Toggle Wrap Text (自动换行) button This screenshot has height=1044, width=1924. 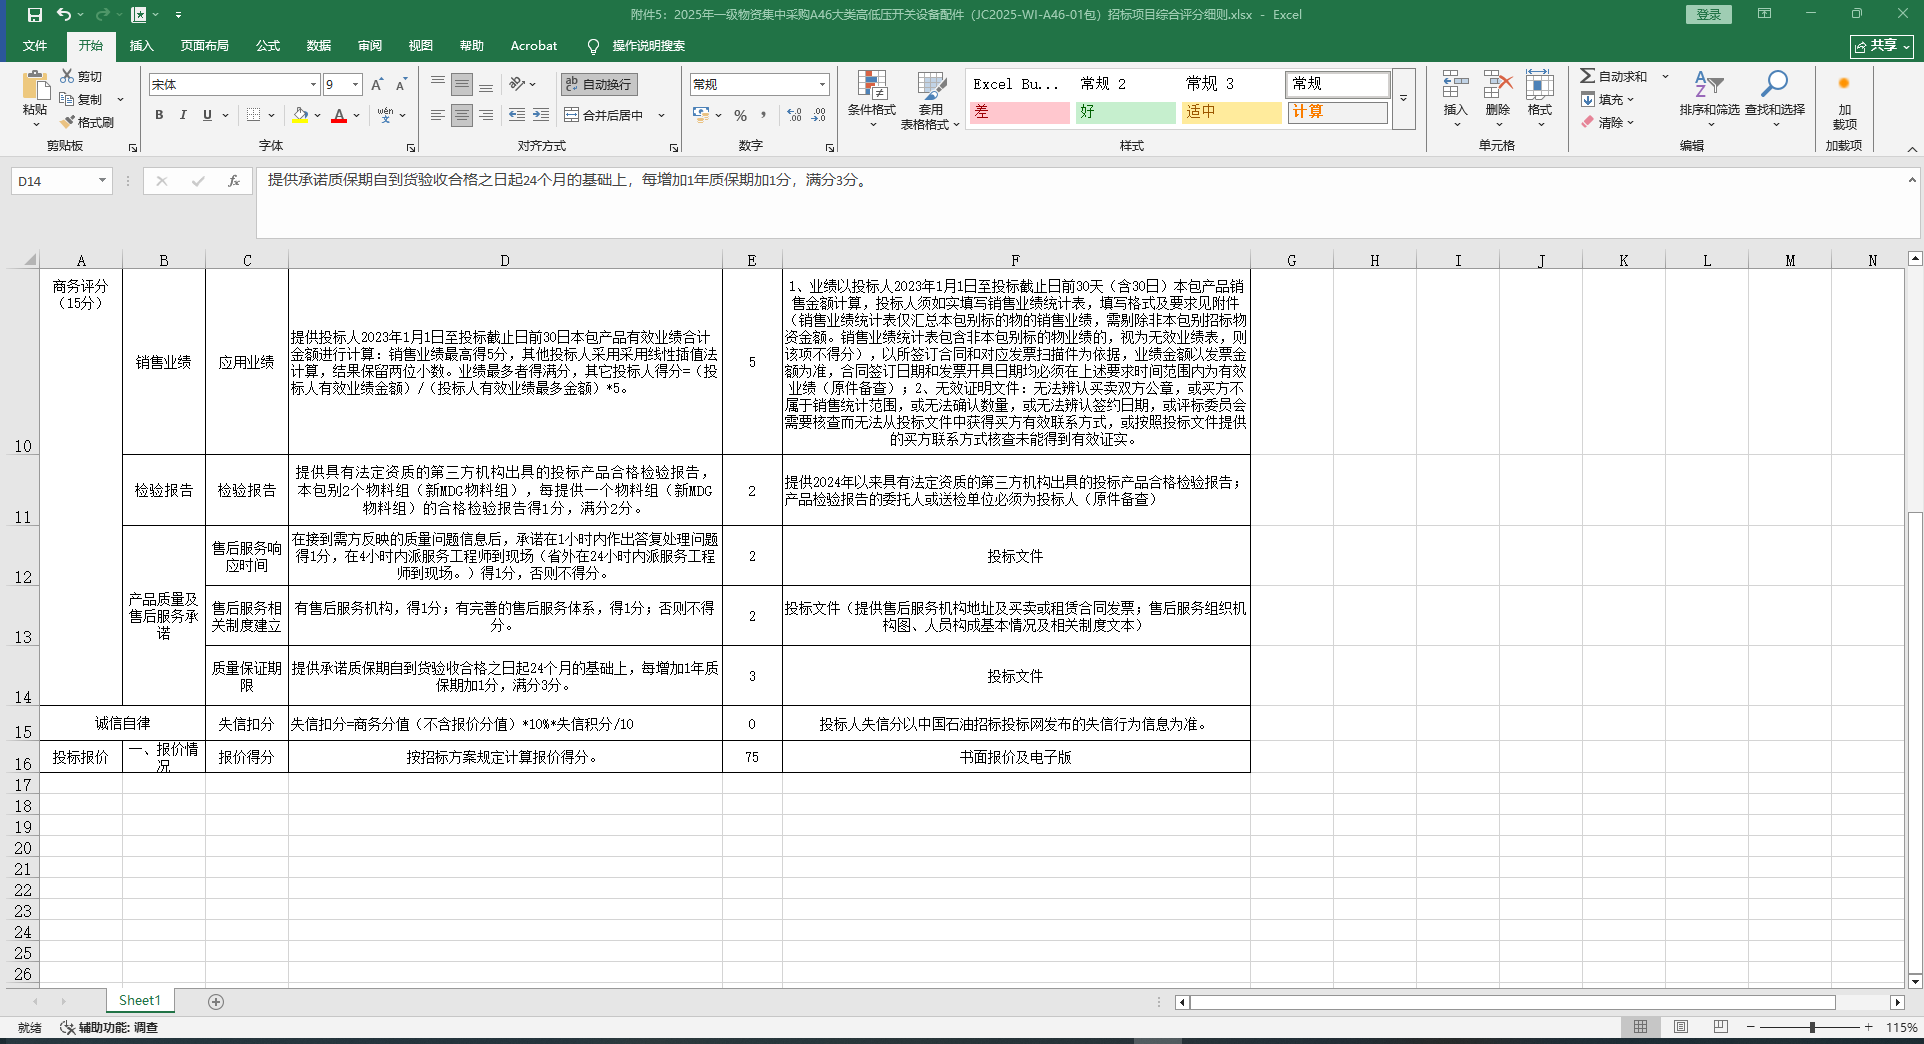[x=598, y=85]
